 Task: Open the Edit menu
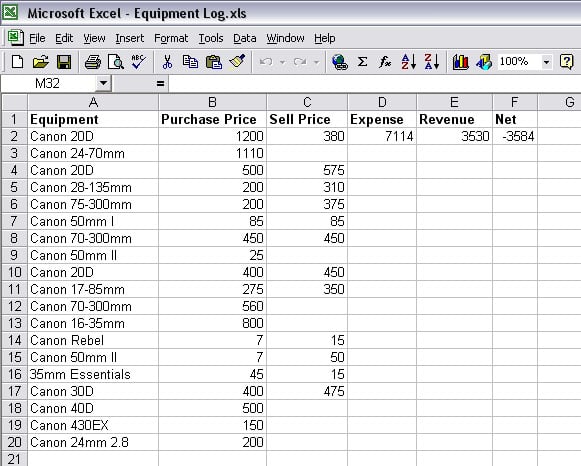click(x=64, y=38)
